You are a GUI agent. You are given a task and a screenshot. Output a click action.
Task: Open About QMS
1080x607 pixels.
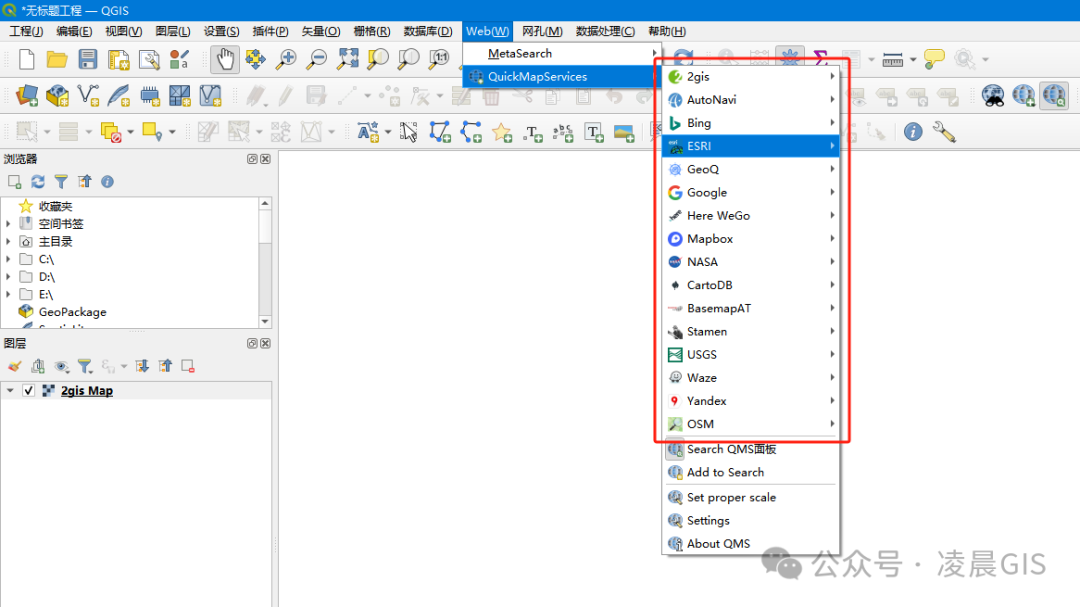pyautogui.click(x=751, y=544)
